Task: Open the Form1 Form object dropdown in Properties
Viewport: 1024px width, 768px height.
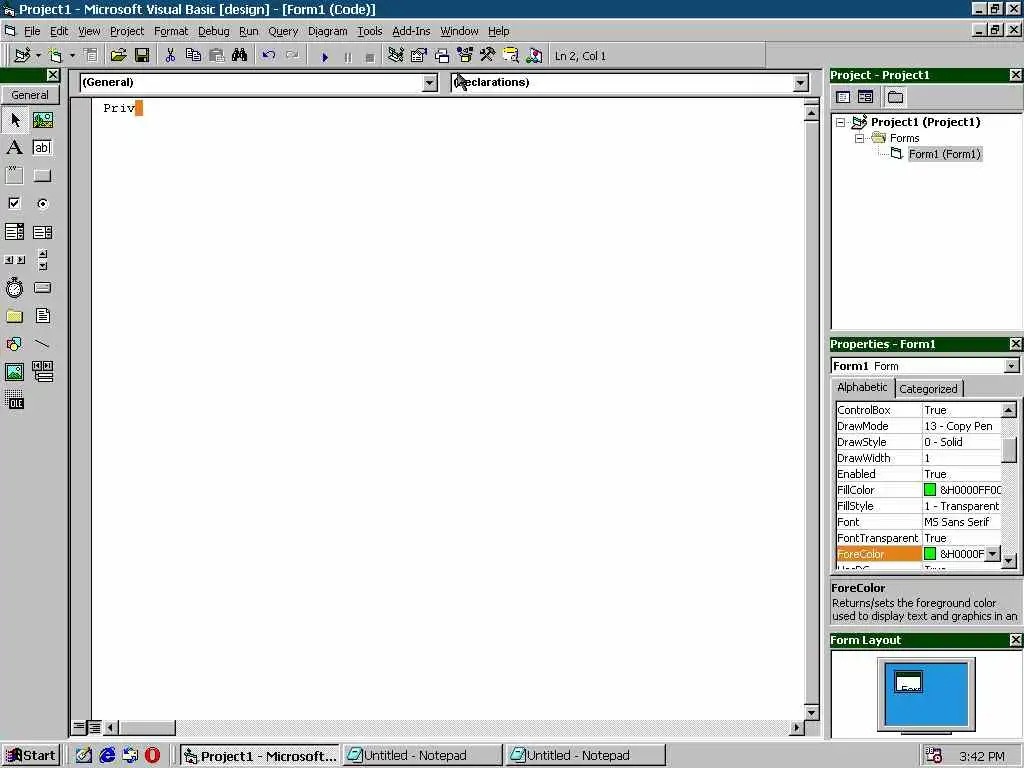Action: [1011, 366]
